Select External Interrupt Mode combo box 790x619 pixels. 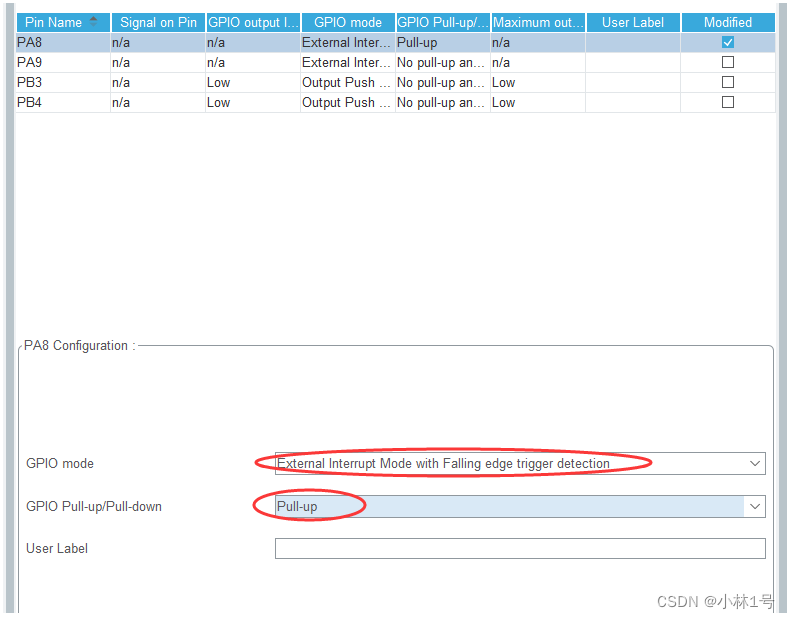click(x=520, y=463)
